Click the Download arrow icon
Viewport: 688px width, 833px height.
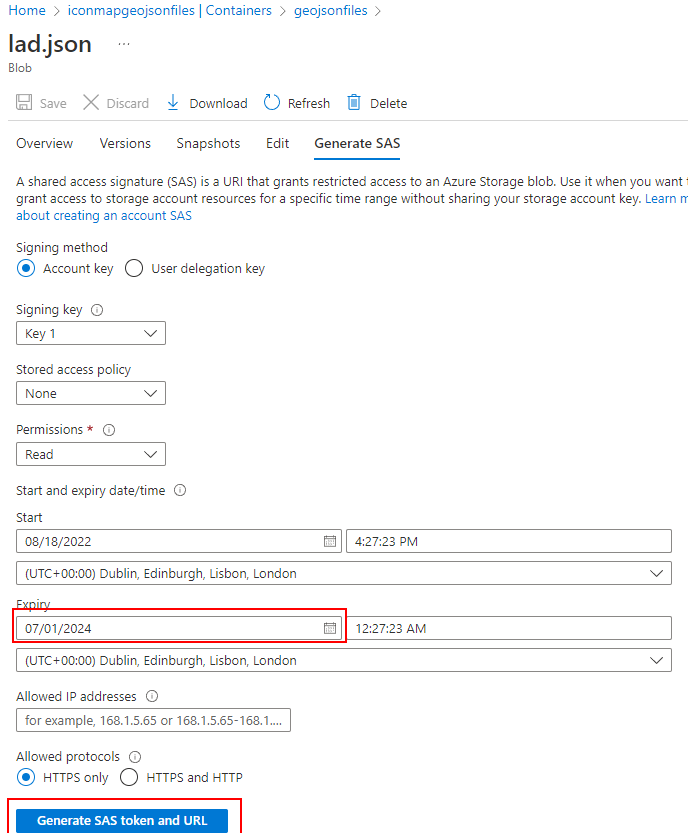pyautogui.click(x=173, y=102)
